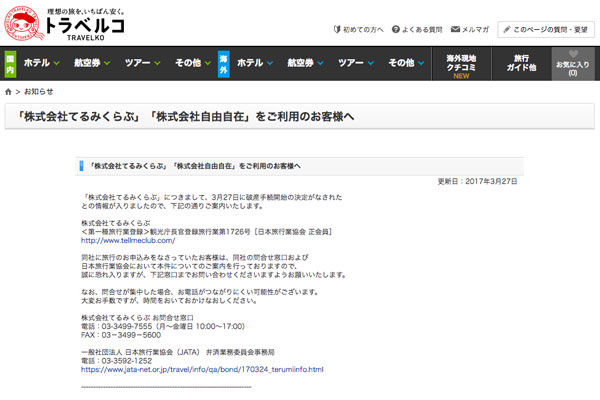Screen dimensions: 600x400
Task: Open 海外現地クチコミ NEW section
Action: pyautogui.click(x=461, y=64)
